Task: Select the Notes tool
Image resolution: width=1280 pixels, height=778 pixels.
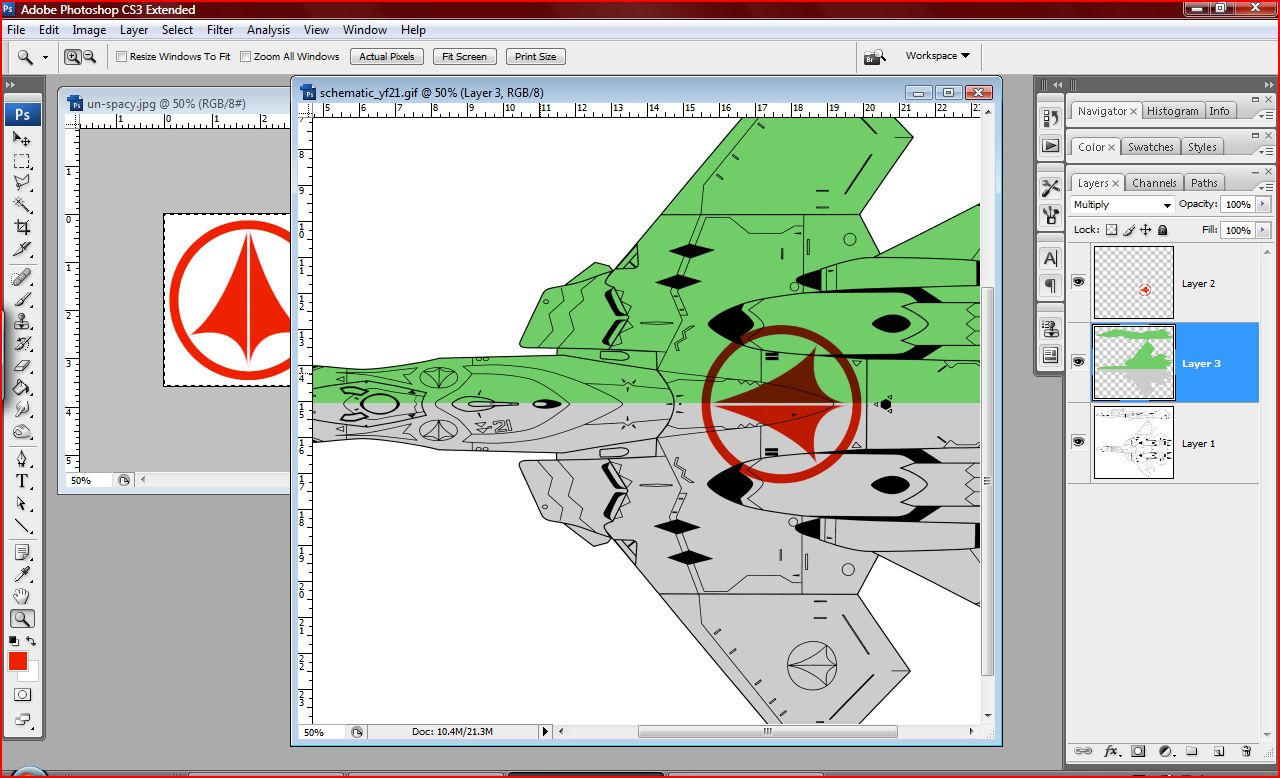Action: 22,553
